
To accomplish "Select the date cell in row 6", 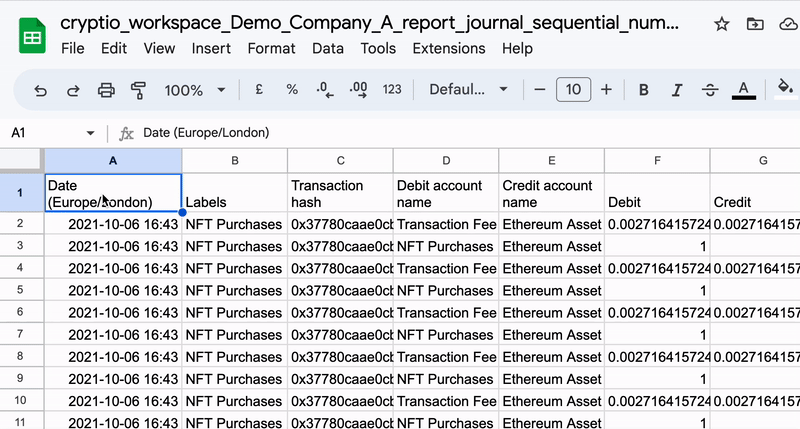I will click(113, 312).
